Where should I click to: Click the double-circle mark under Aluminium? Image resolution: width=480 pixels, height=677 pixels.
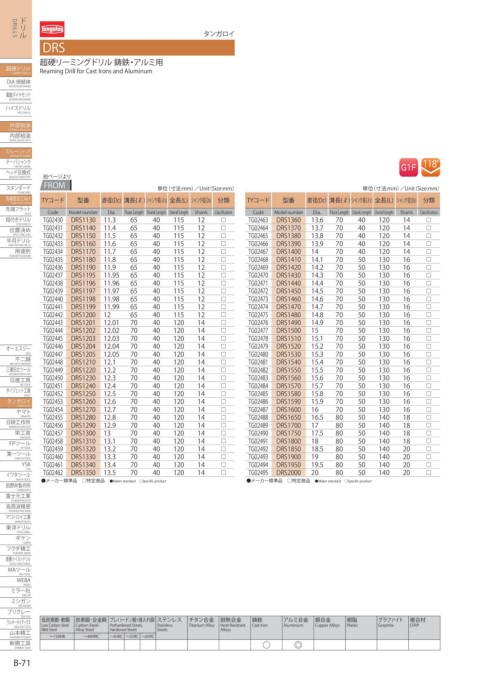298,645
